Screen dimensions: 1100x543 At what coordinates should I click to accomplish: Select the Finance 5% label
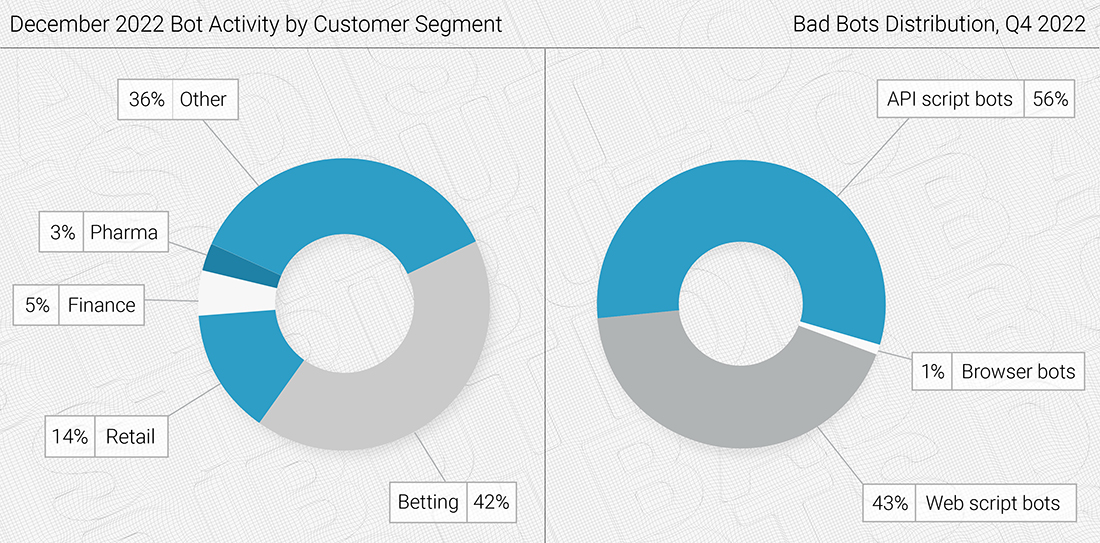pyautogui.click(x=79, y=304)
